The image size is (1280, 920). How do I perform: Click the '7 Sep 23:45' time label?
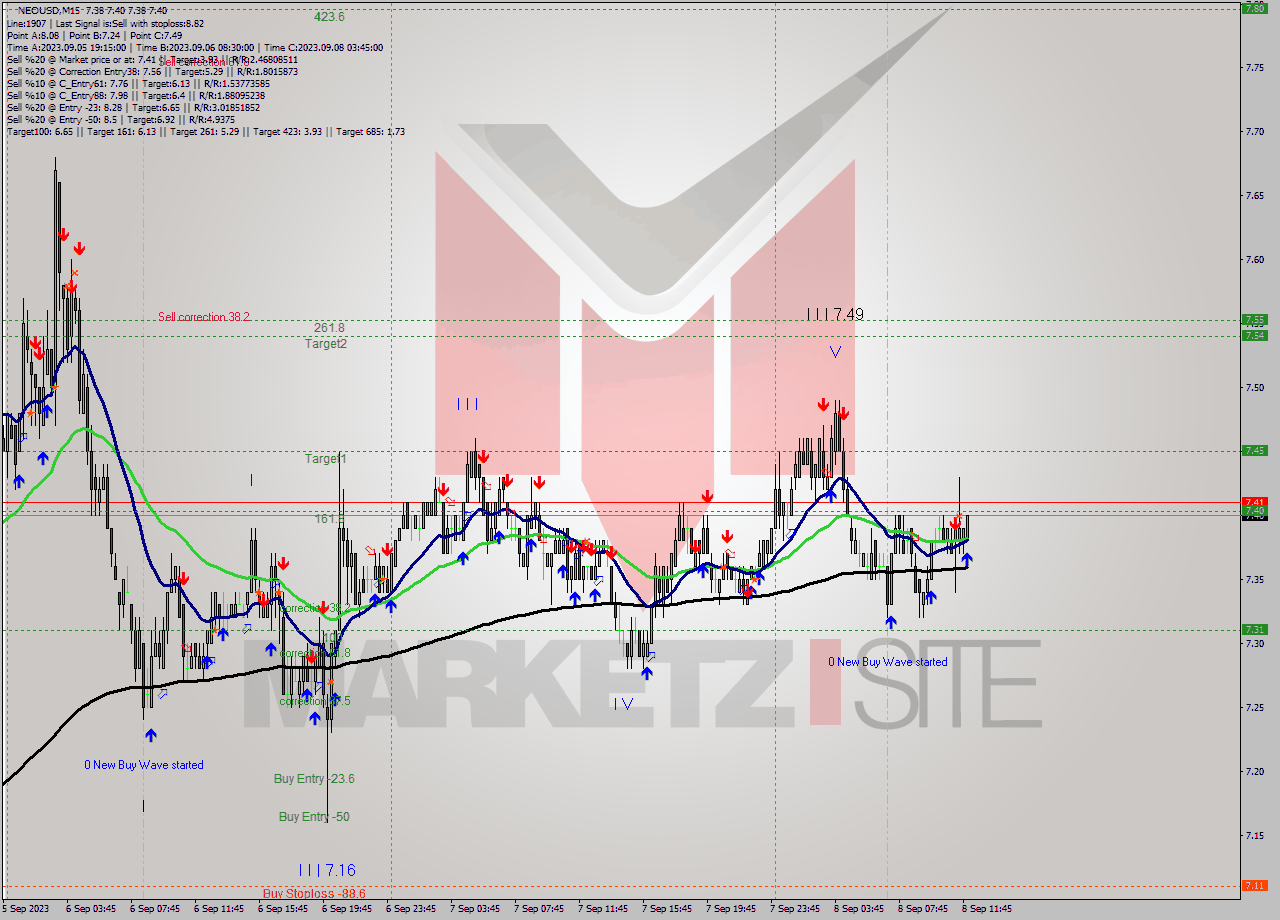[x=795, y=909]
